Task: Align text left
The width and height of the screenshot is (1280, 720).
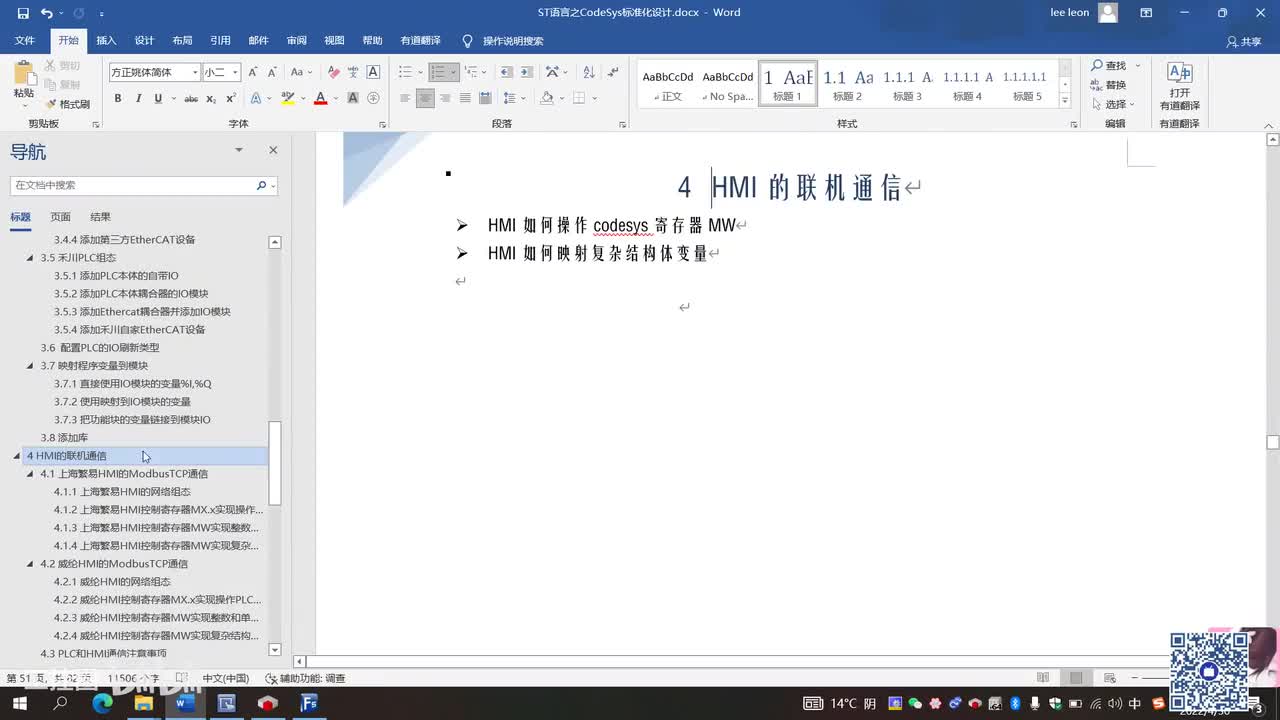Action: (405, 98)
